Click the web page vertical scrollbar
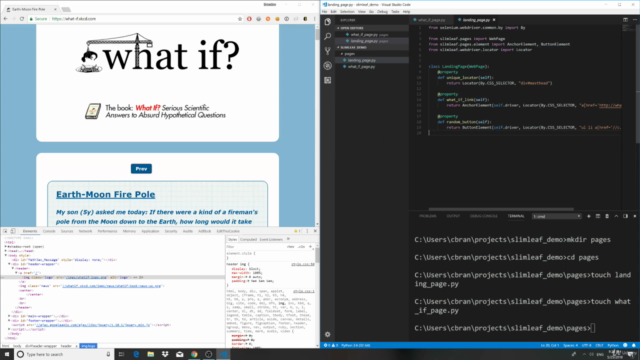Viewport: 640px width, 360px height. pyautogui.click(x=317, y=124)
